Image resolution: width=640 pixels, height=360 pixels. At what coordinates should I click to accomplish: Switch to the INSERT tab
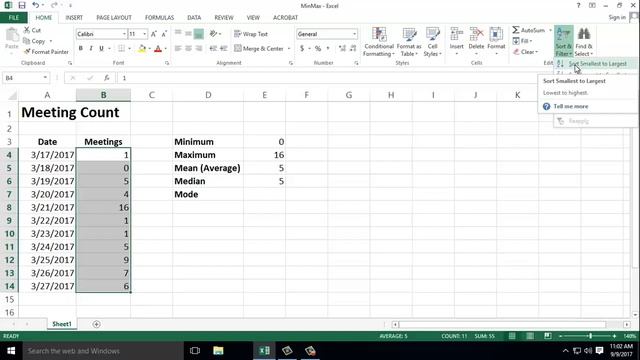(x=74, y=18)
